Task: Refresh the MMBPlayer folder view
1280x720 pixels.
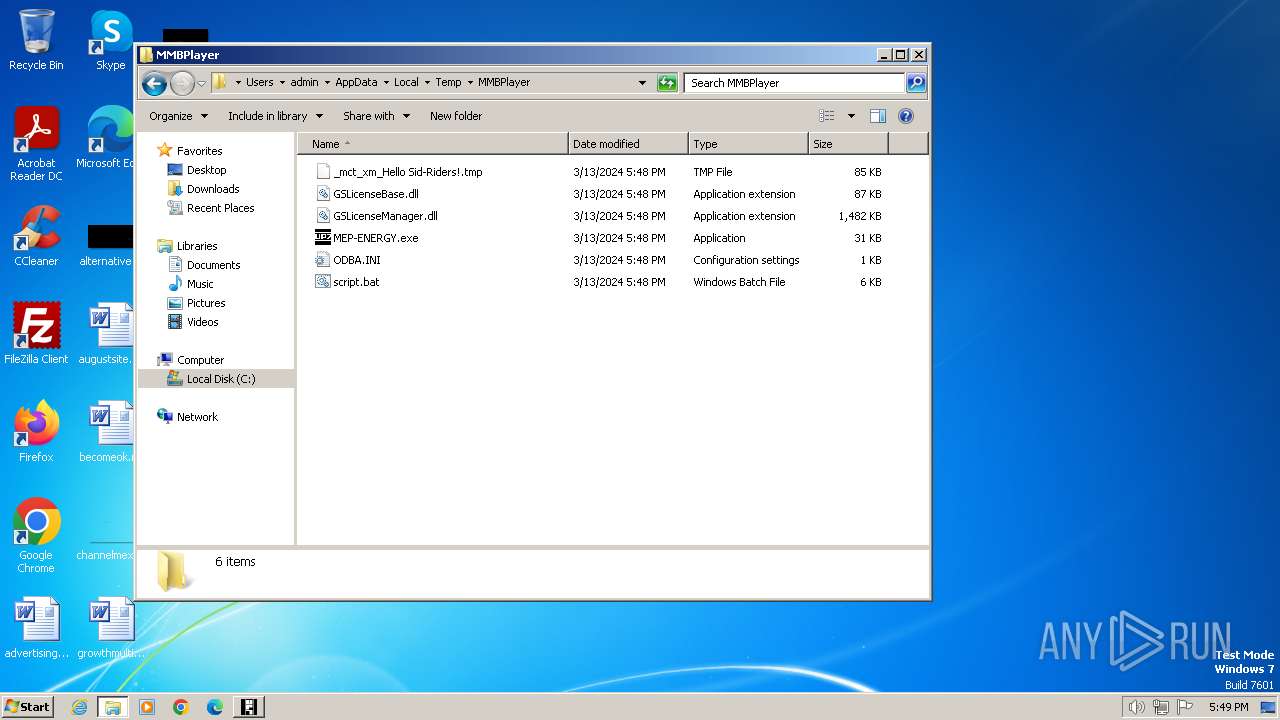Action: tap(667, 83)
